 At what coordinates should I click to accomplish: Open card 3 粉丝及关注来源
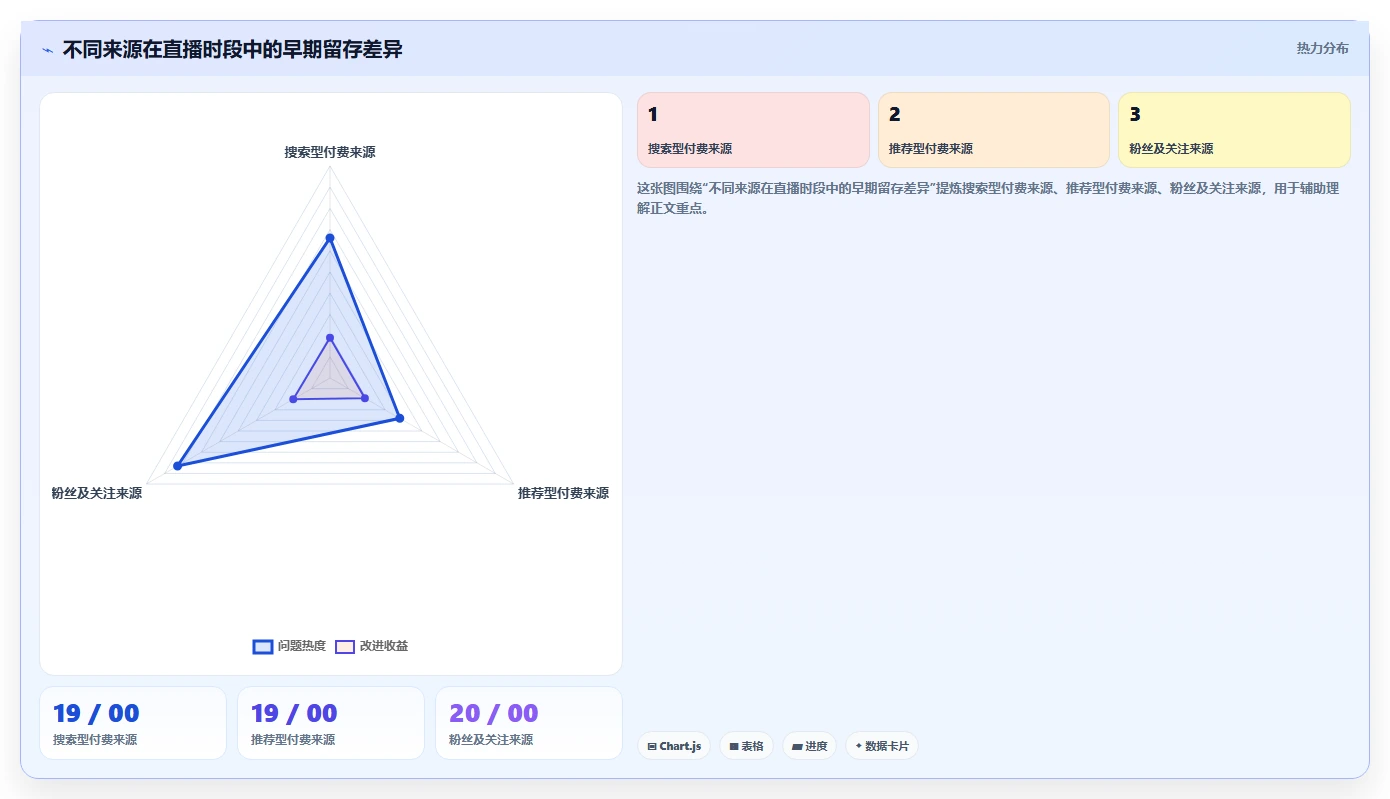point(1234,130)
